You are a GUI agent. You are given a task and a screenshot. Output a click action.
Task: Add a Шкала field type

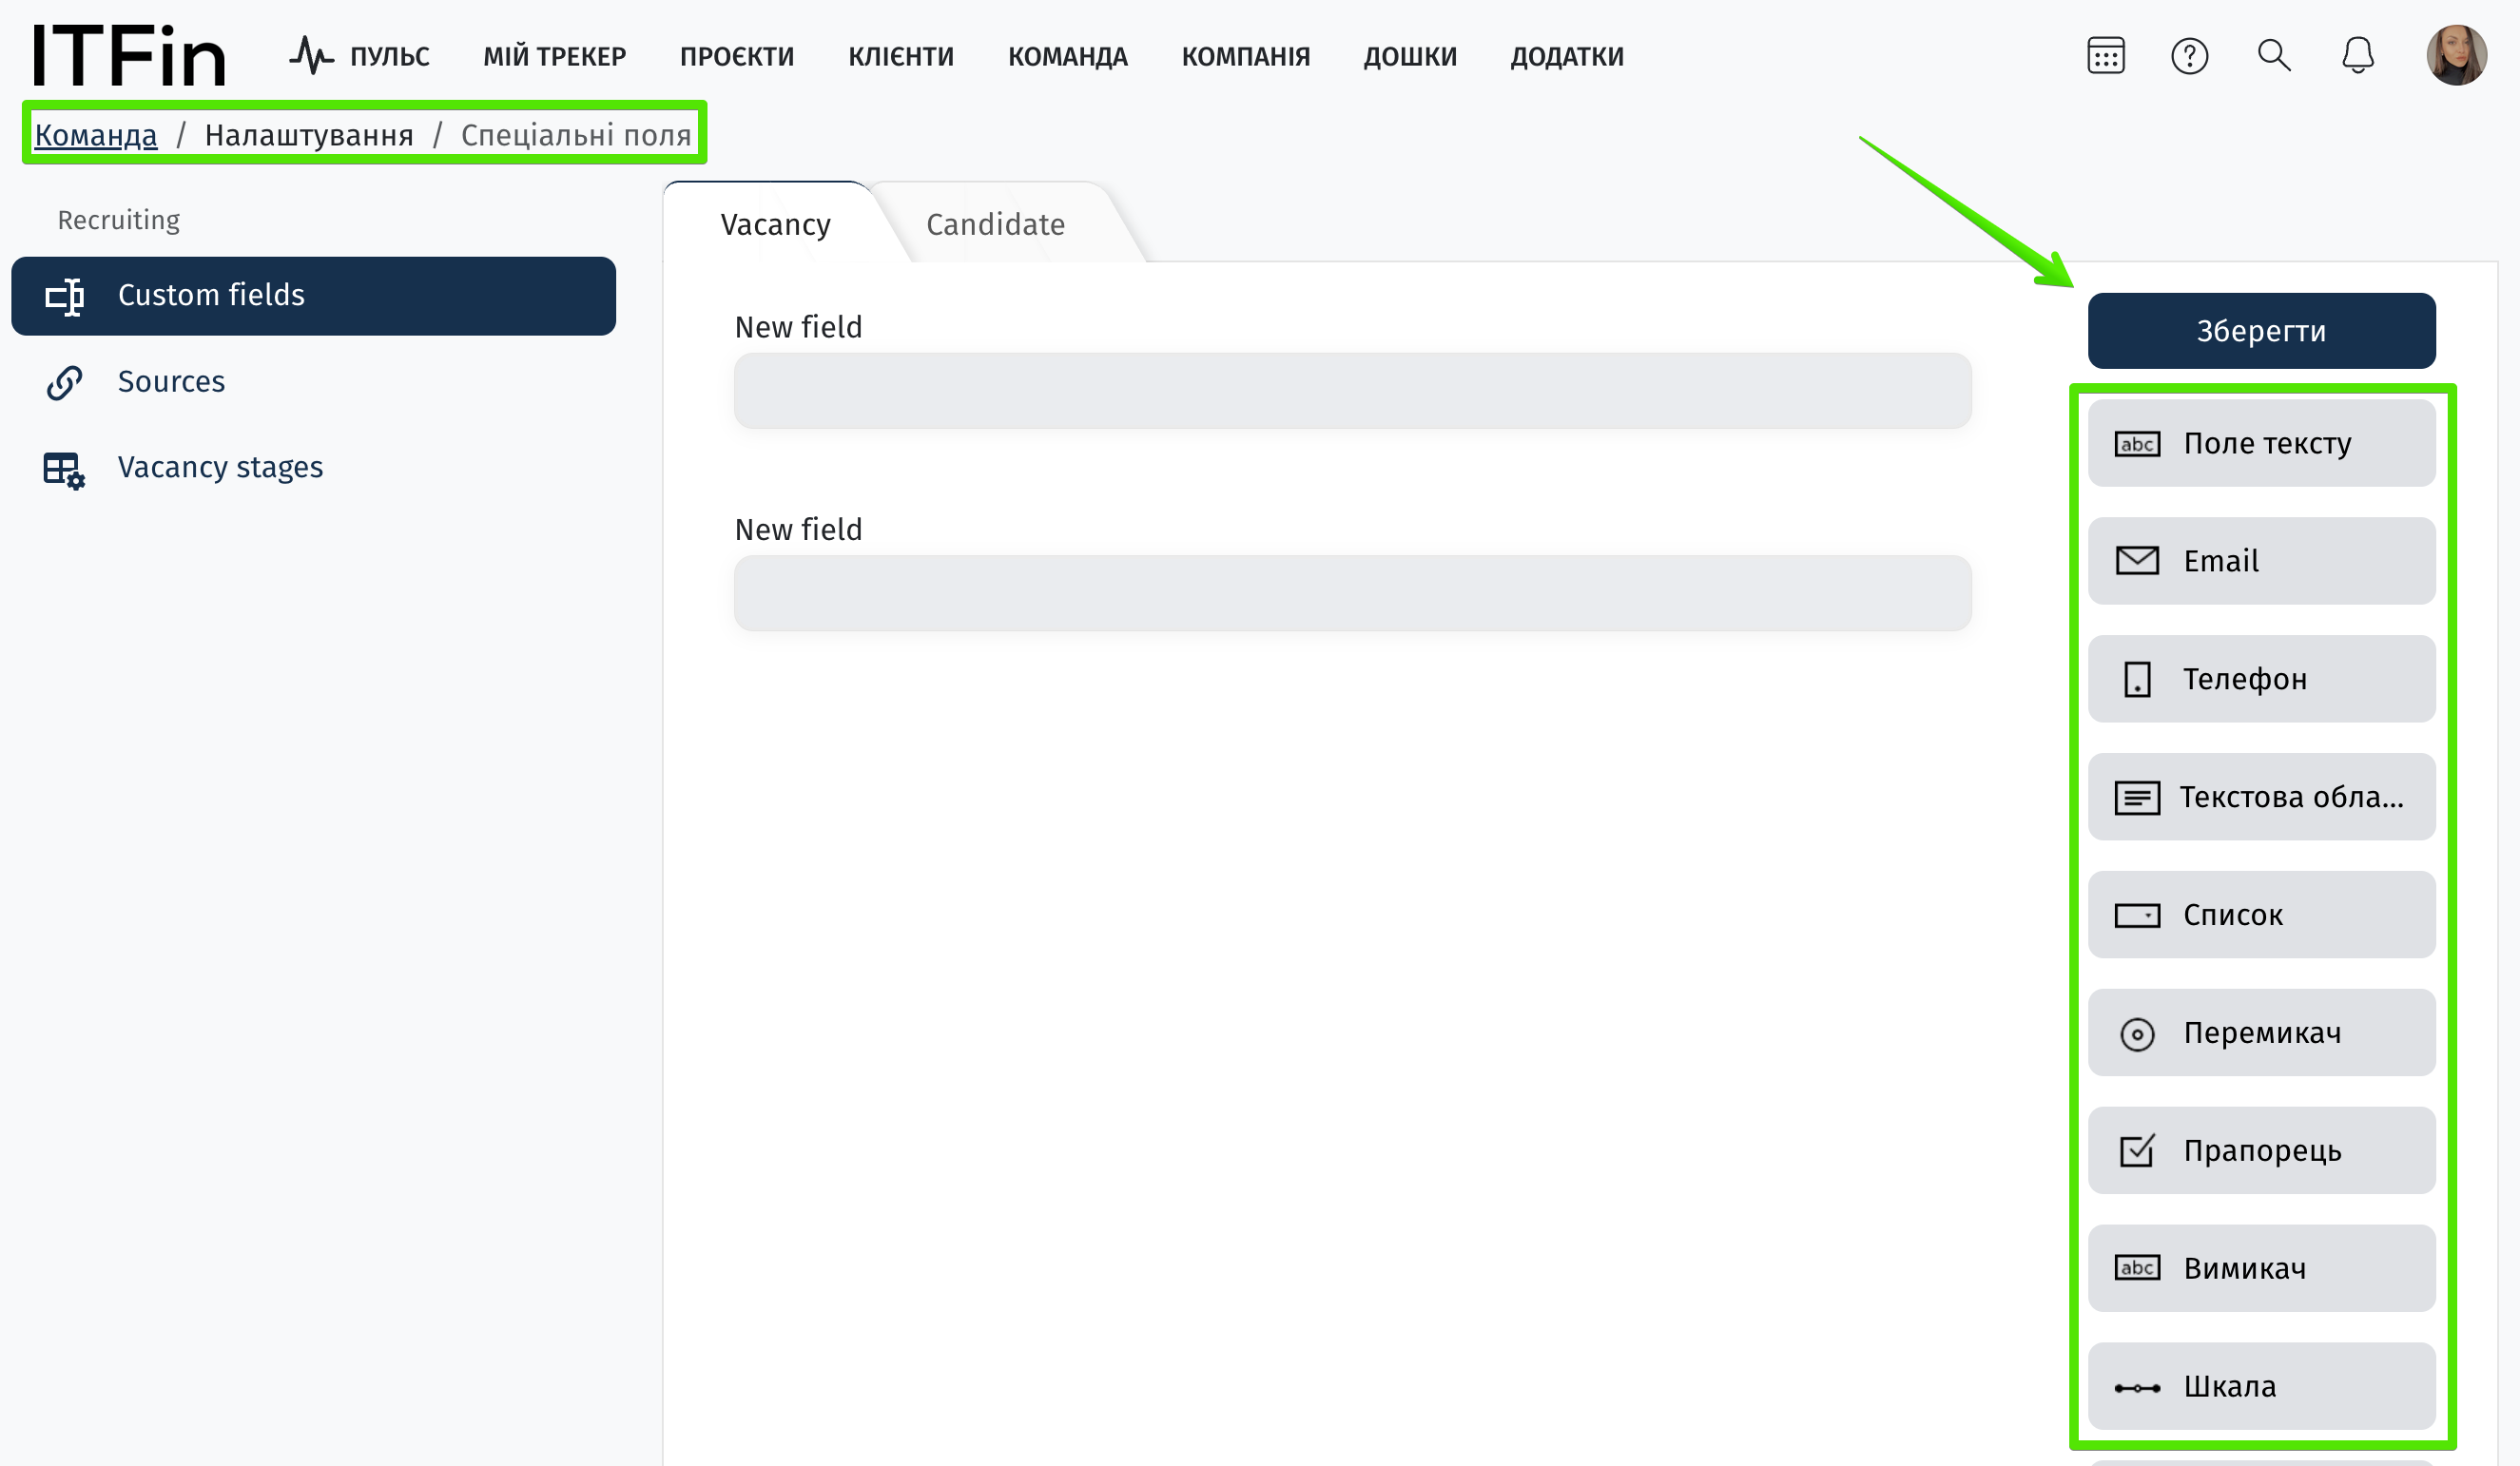point(2261,1387)
